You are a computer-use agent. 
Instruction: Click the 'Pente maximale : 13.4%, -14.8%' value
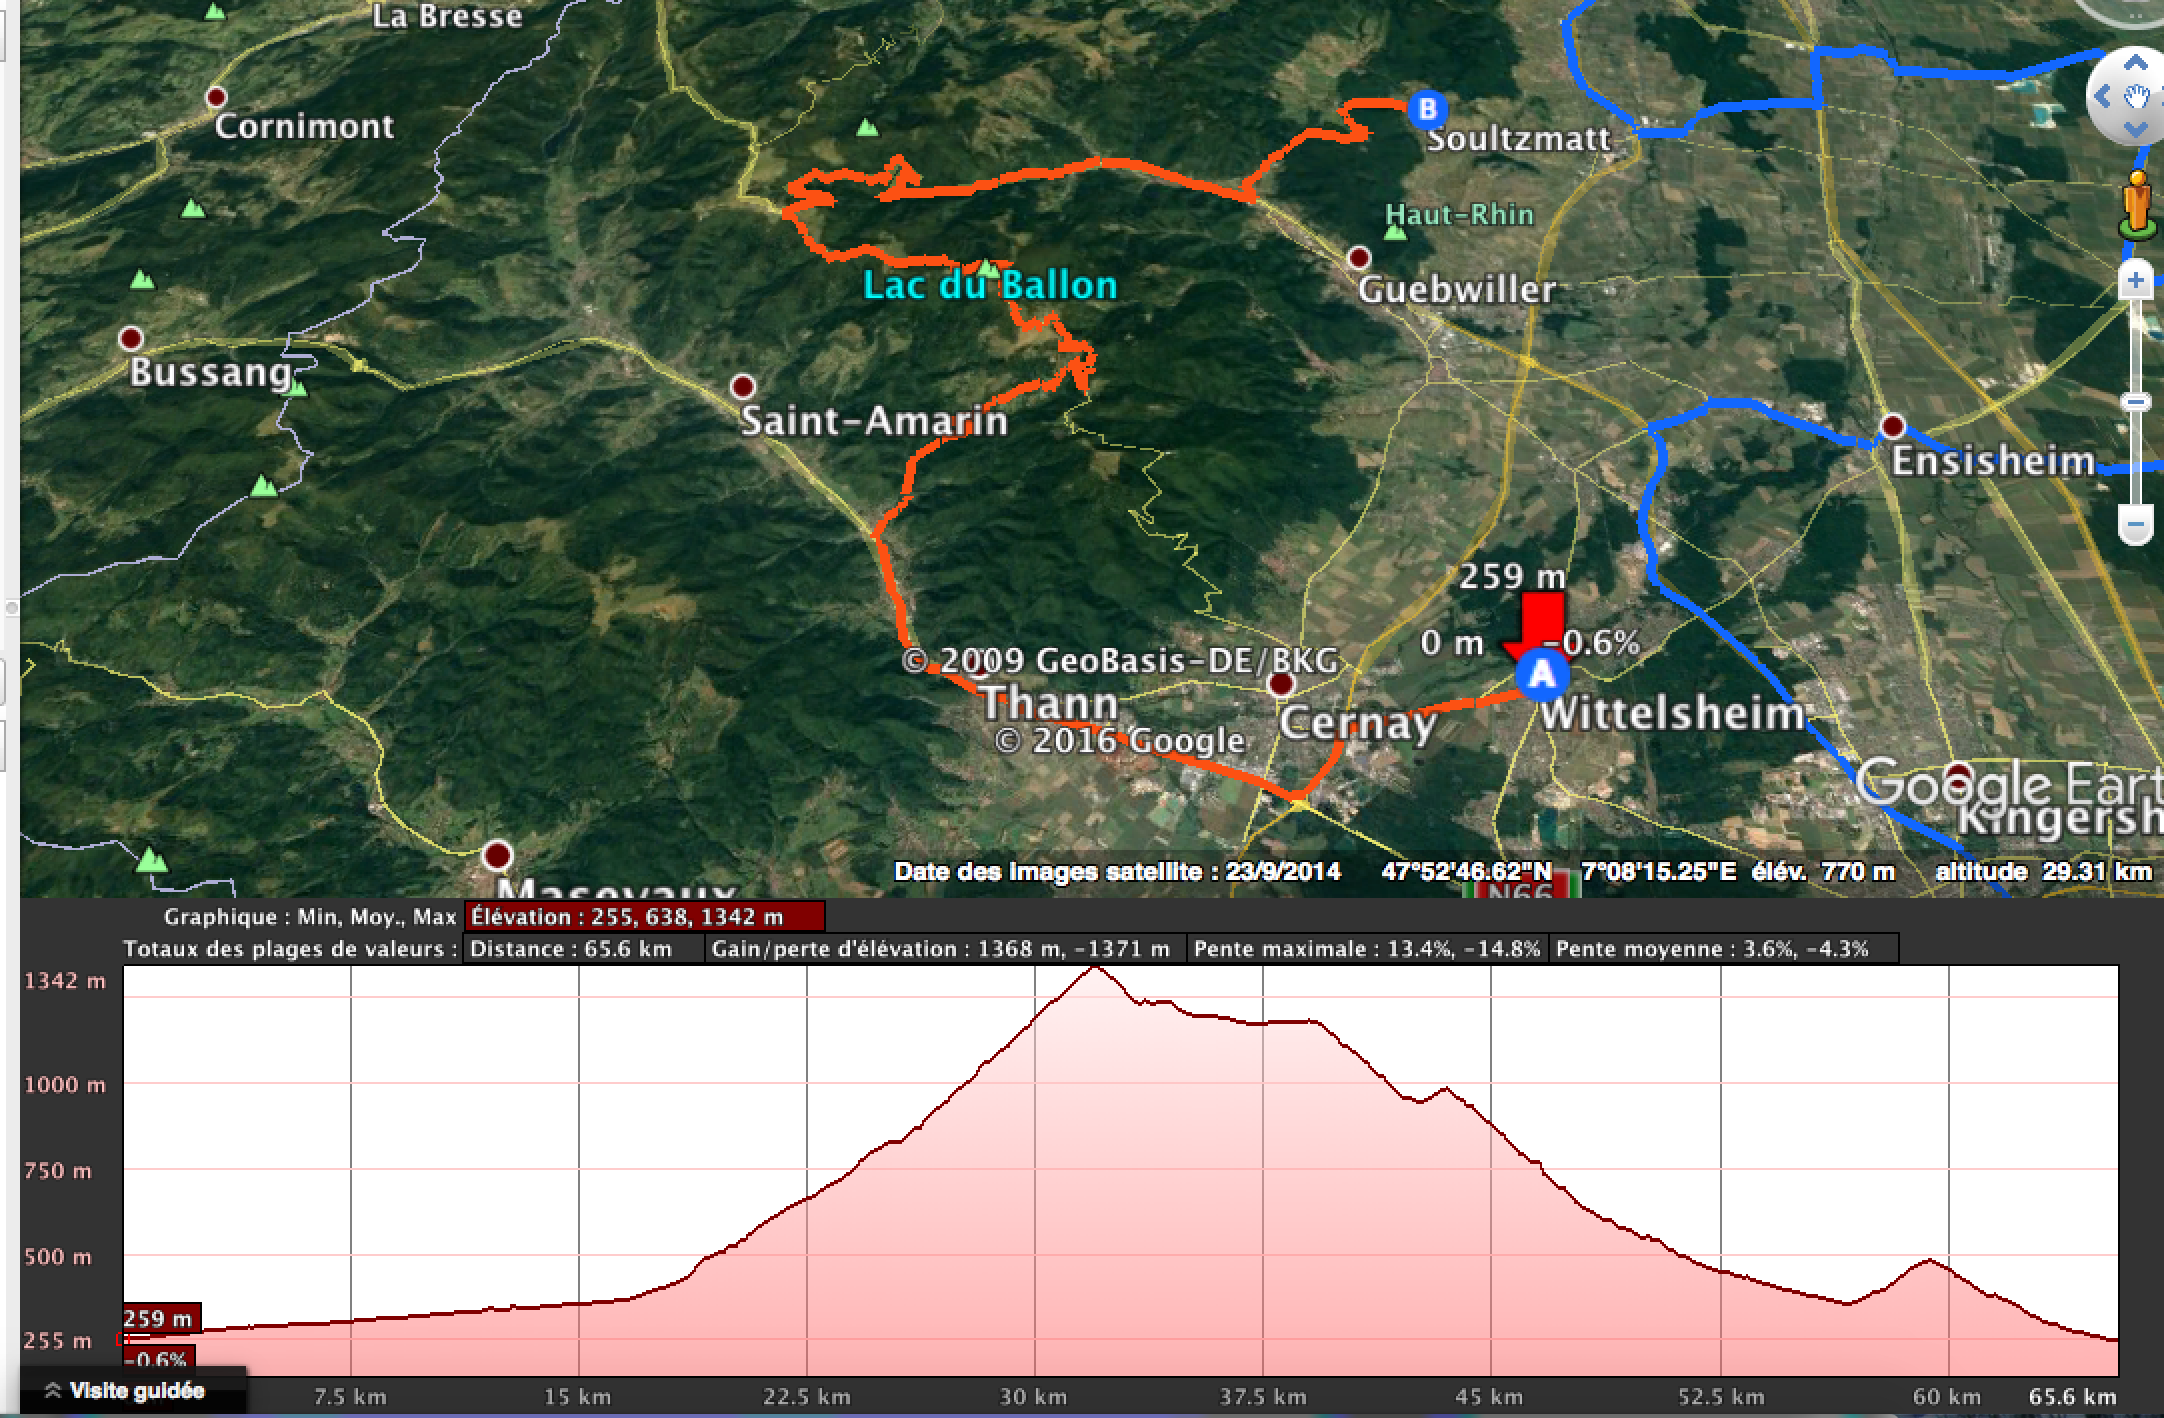(1367, 949)
